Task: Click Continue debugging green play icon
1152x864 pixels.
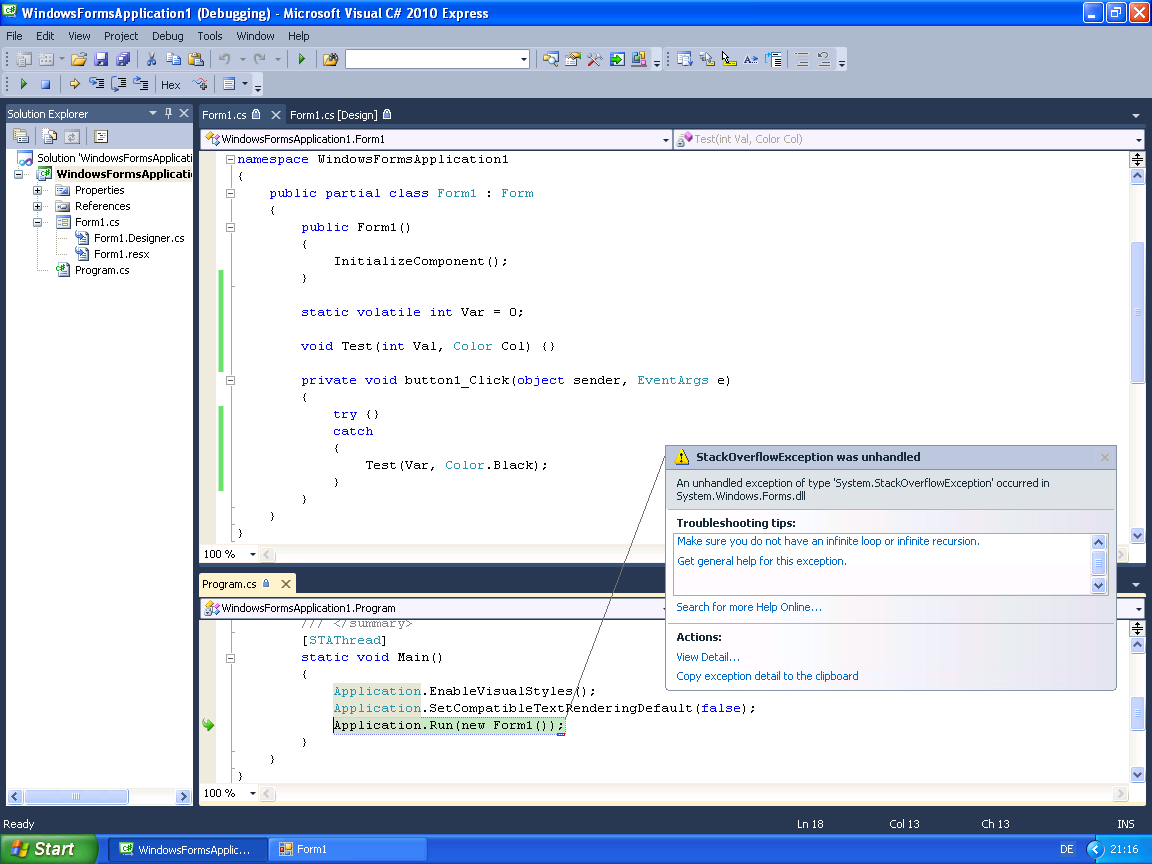Action: (x=24, y=84)
